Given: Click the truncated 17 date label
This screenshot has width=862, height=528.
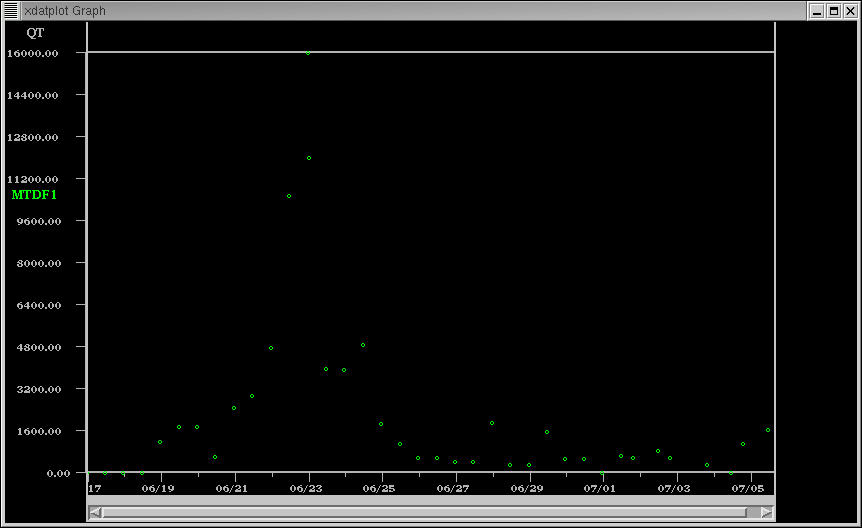Looking at the screenshot, I should pyautogui.click(x=95, y=488).
